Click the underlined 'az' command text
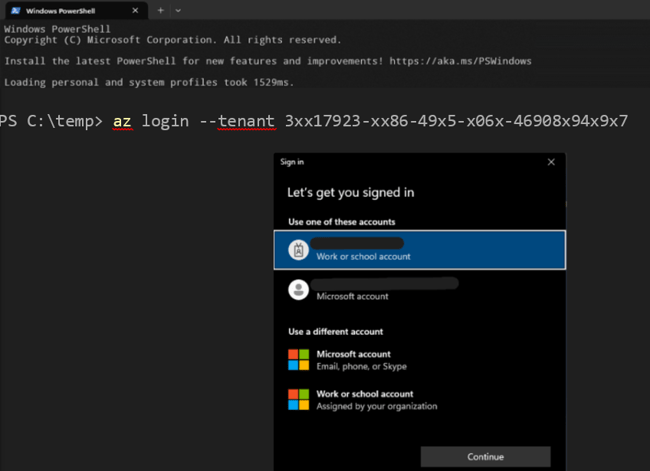650x471 pixels. [122, 121]
